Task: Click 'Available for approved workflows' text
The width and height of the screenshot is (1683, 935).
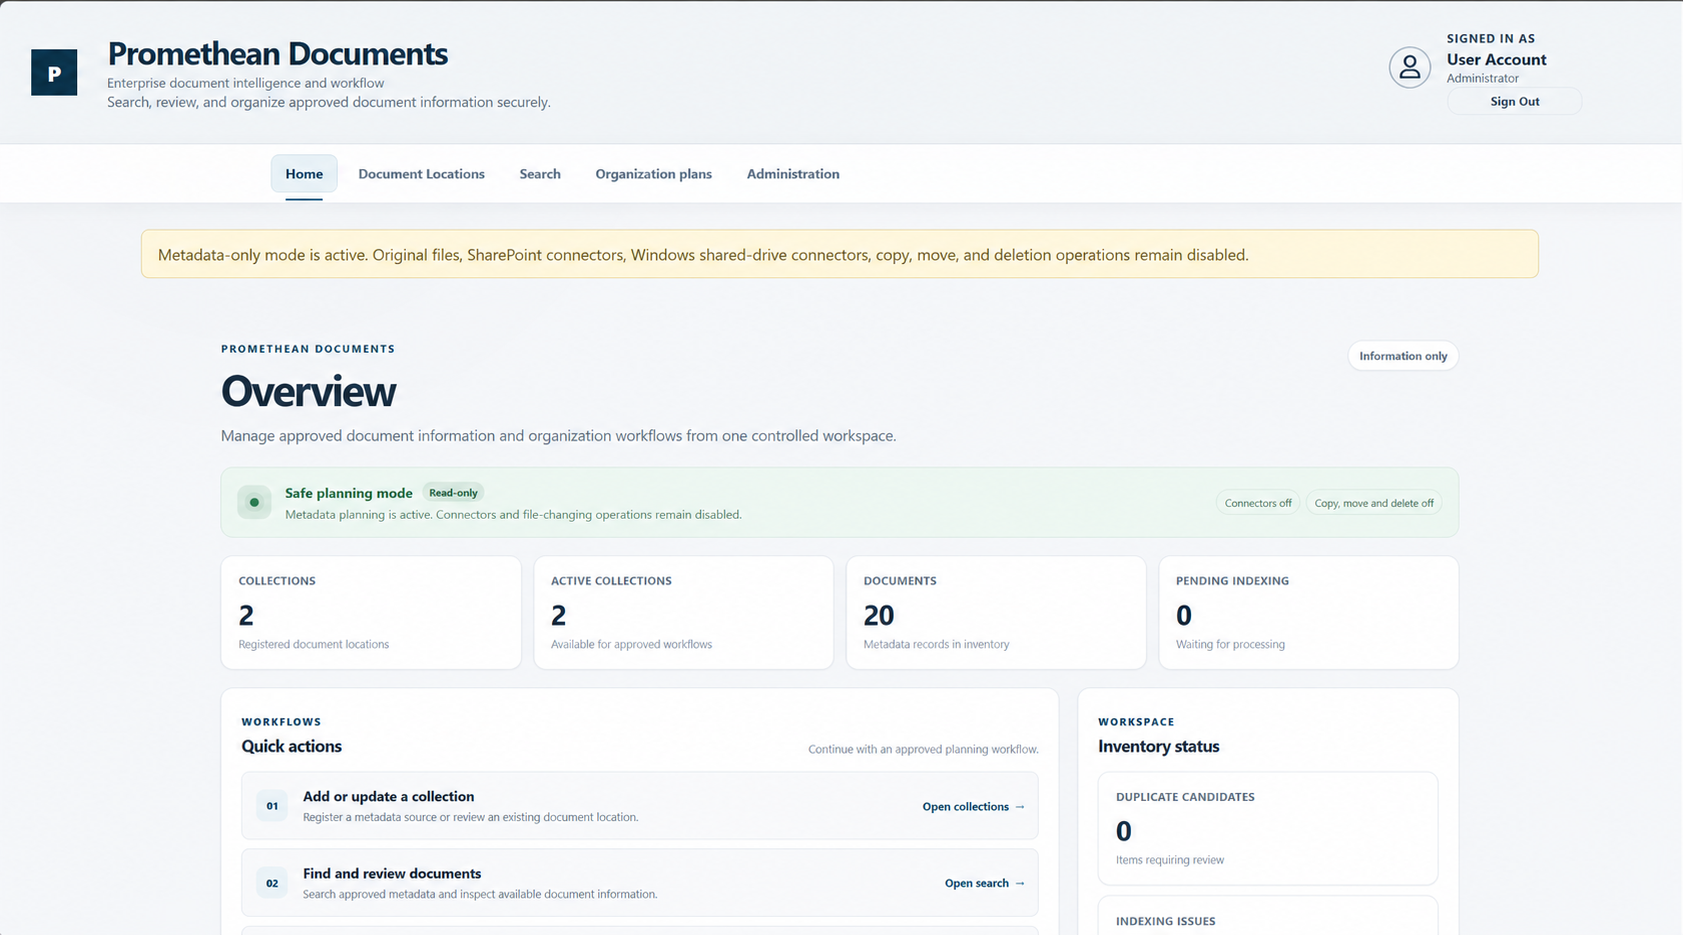Action: tap(631, 644)
